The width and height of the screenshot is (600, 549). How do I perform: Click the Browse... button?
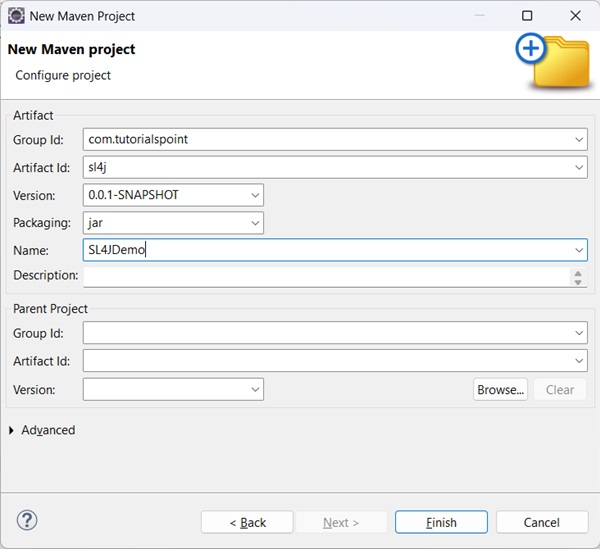pos(500,389)
